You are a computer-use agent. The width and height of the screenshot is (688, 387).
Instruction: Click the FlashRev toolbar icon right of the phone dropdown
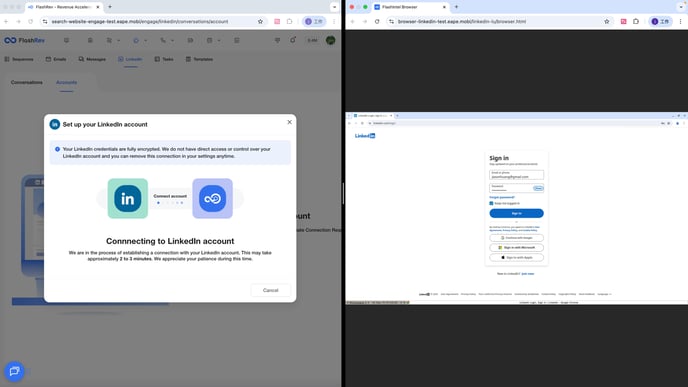[190, 40]
